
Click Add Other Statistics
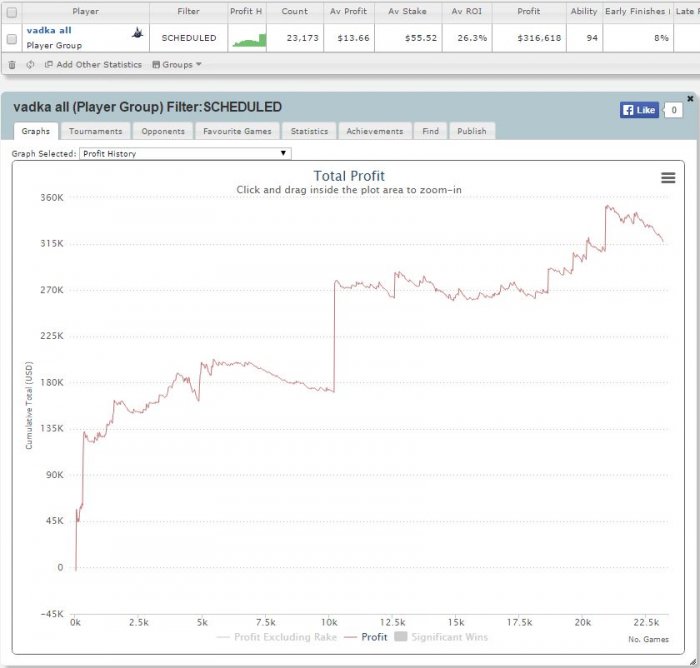tap(93, 65)
